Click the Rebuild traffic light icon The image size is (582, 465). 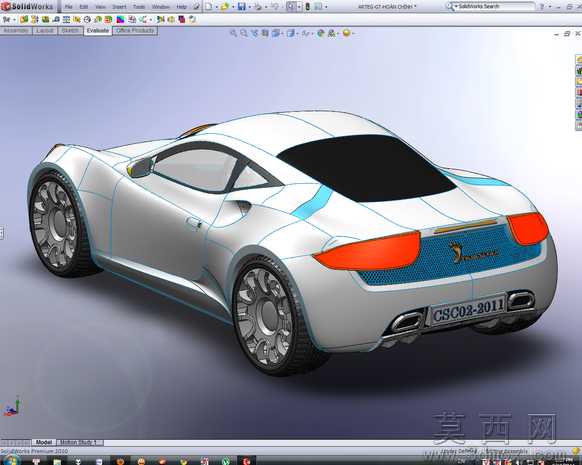point(308,6)
